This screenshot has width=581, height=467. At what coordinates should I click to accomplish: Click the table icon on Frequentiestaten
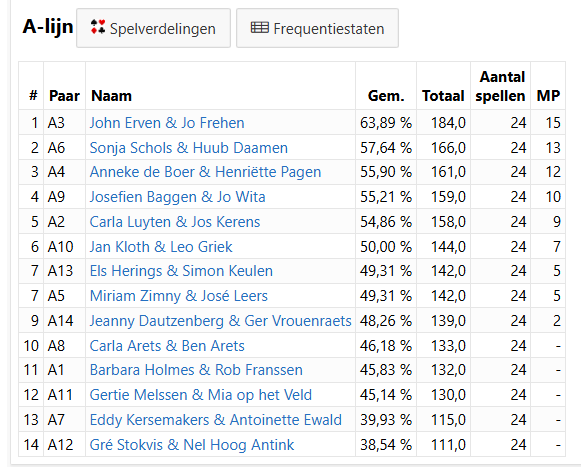coord(259,28)
